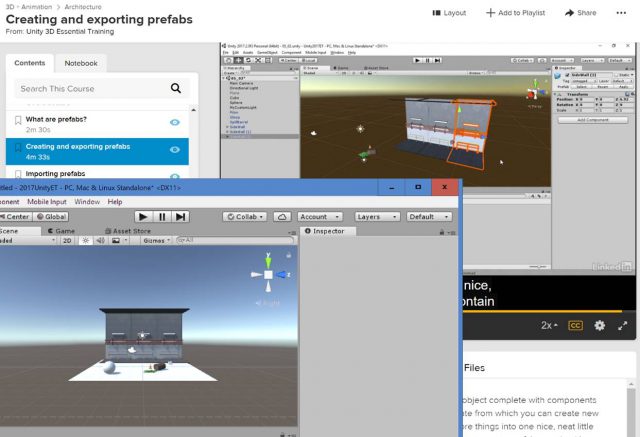The width and height of the screenshot is (640, 437).
Task: Click the course search magnifier icon
Action: point(176,88)
